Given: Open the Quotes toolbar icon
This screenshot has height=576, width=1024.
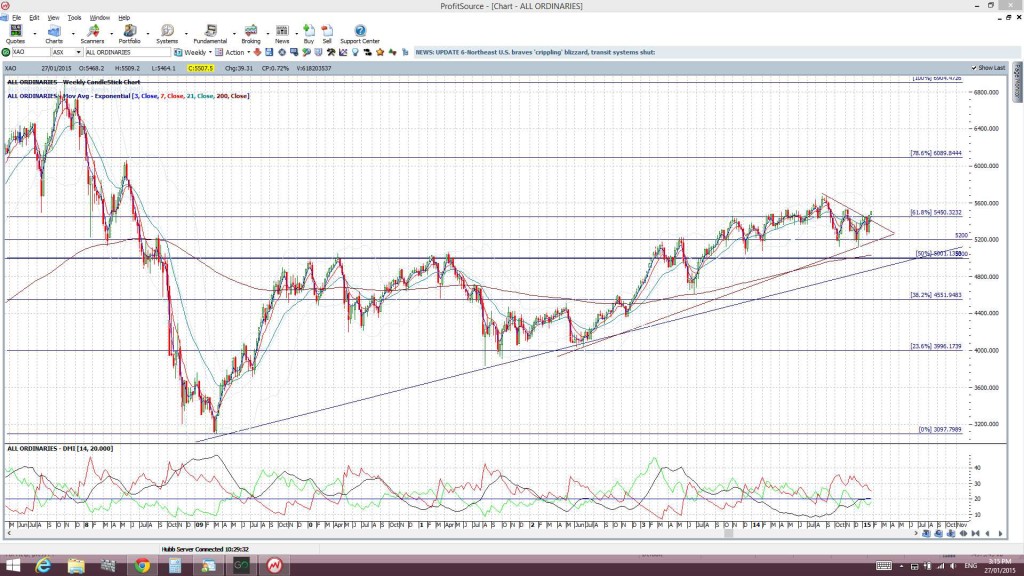Looking at the screenshot, I should click(15, 34).
